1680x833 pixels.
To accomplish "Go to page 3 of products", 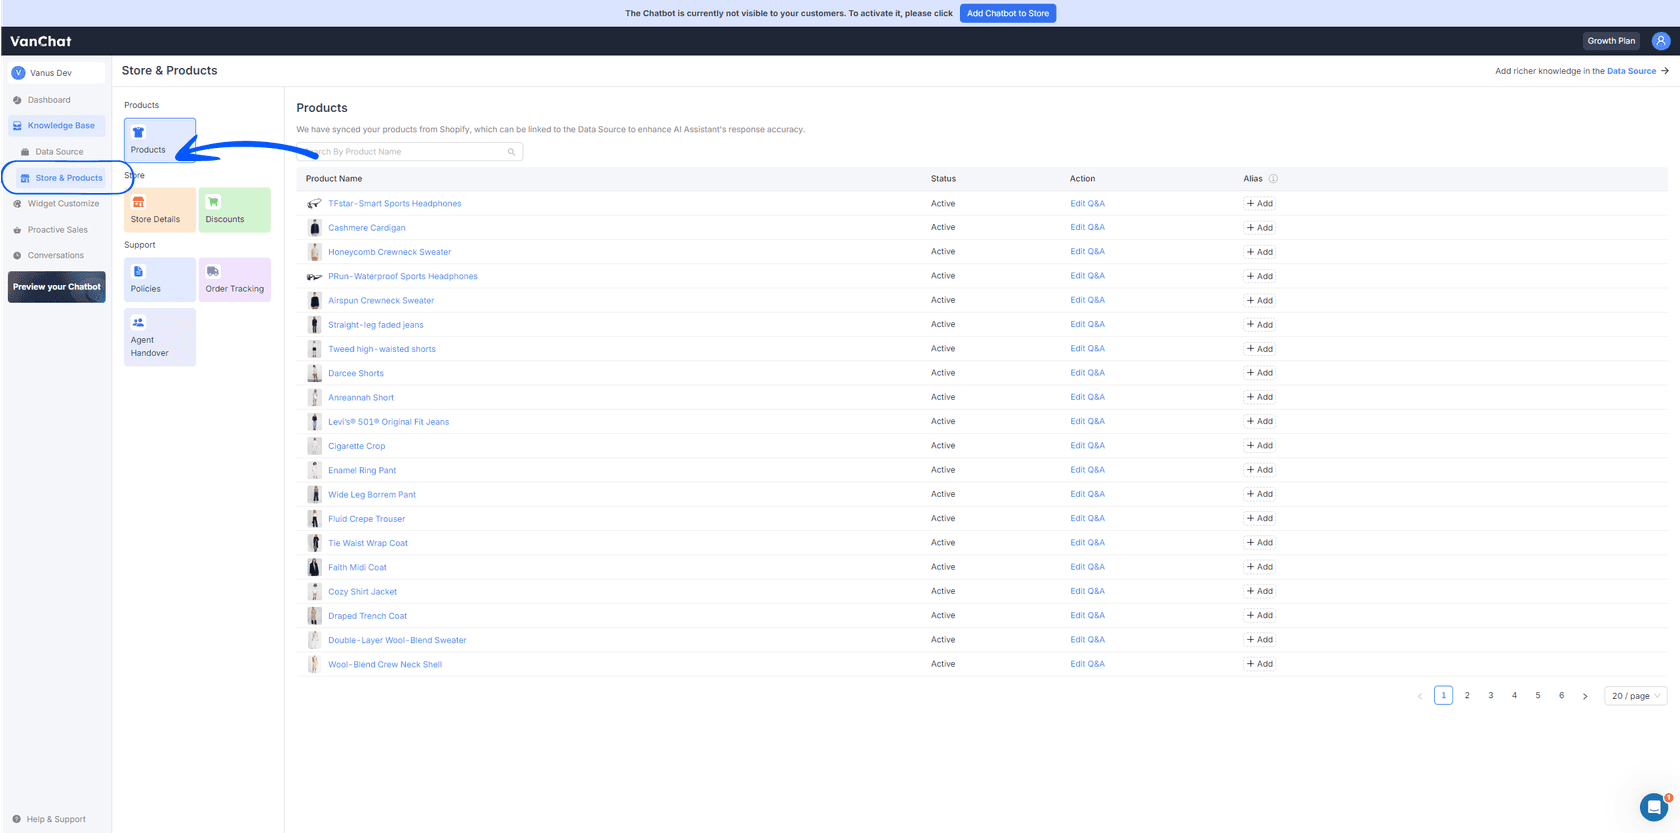I will point(1491,696).
